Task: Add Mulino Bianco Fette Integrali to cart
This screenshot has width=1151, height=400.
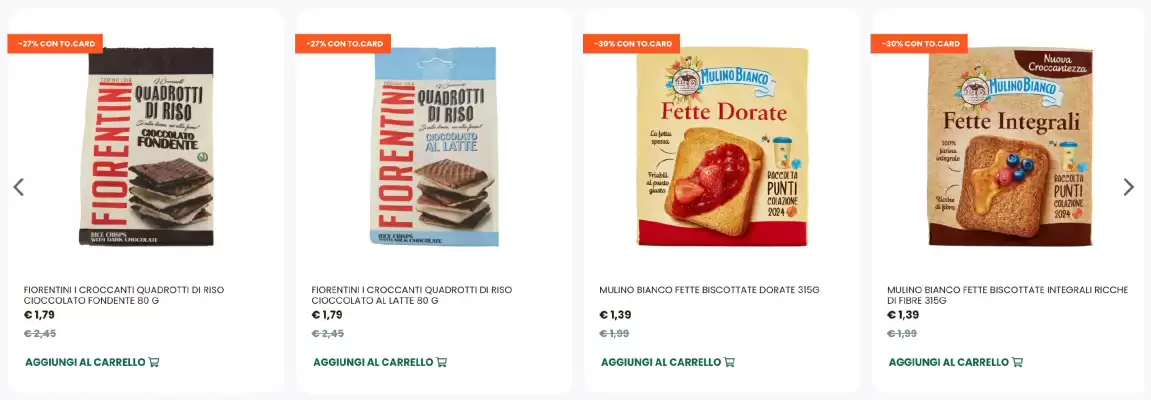Action: (956, 362)
